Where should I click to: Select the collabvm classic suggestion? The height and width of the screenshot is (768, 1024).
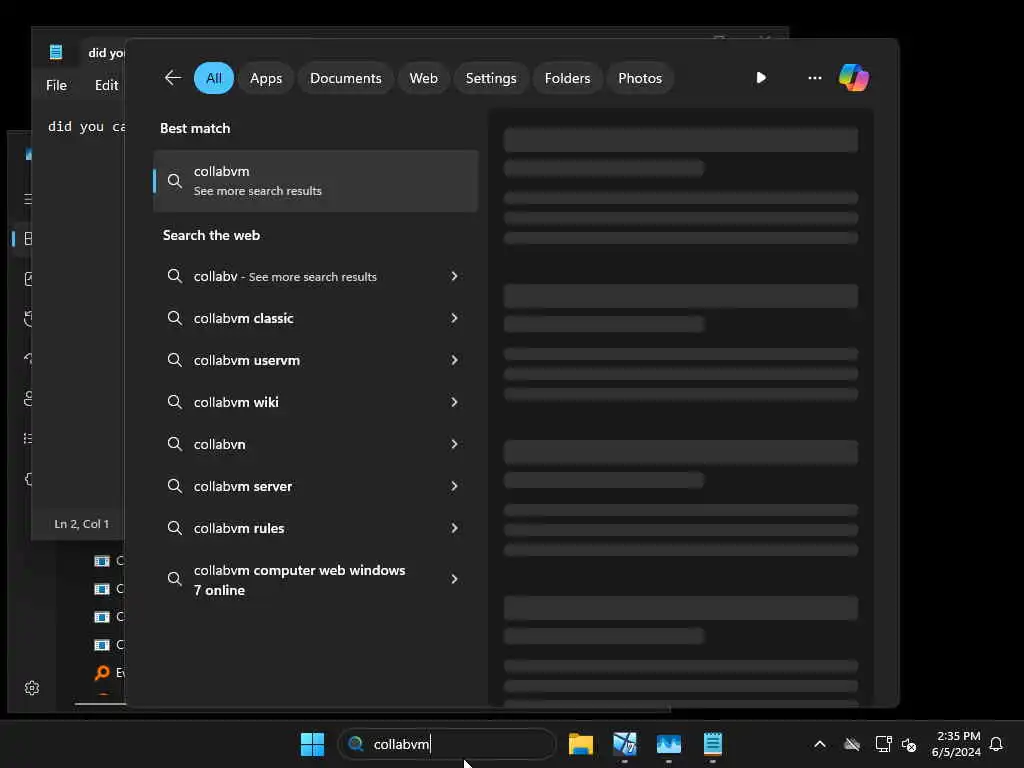(315, 318)
